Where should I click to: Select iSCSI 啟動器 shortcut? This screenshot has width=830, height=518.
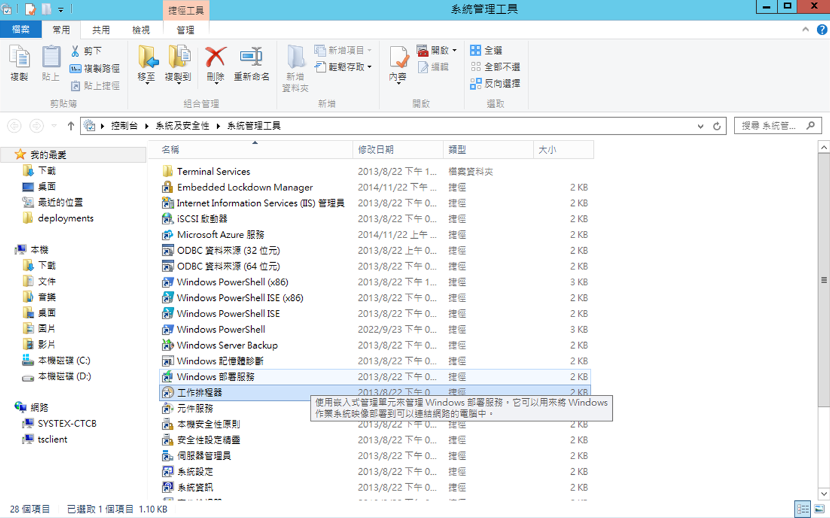coord(194,219)
